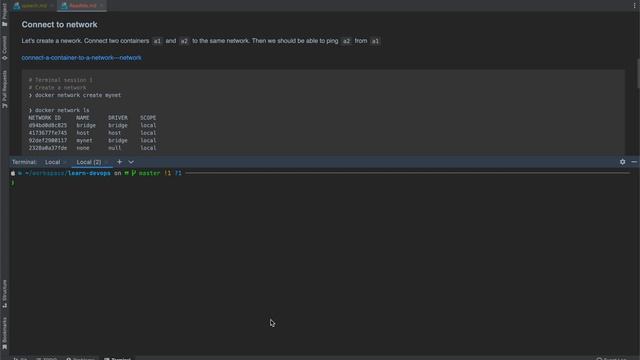640x360 pixels.
Task: Click the SCOPE column header text
Action: click(148, 118)
